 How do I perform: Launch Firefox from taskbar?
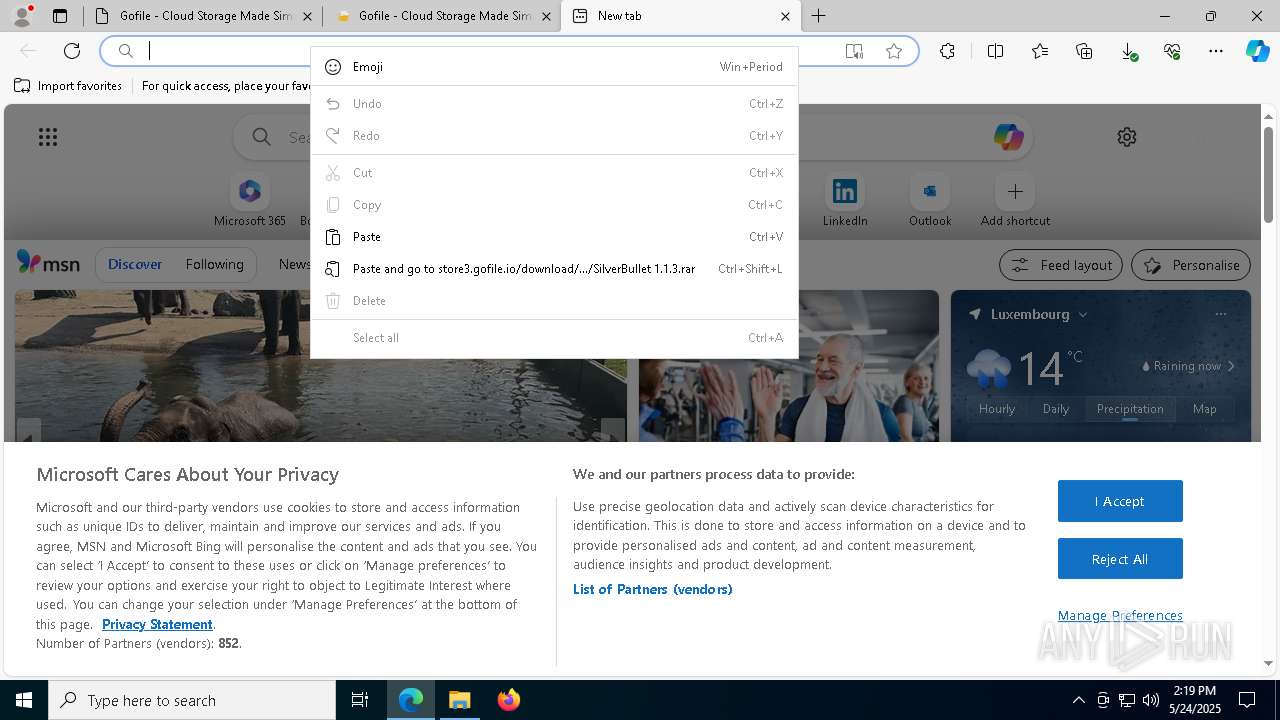coord(509,700)
